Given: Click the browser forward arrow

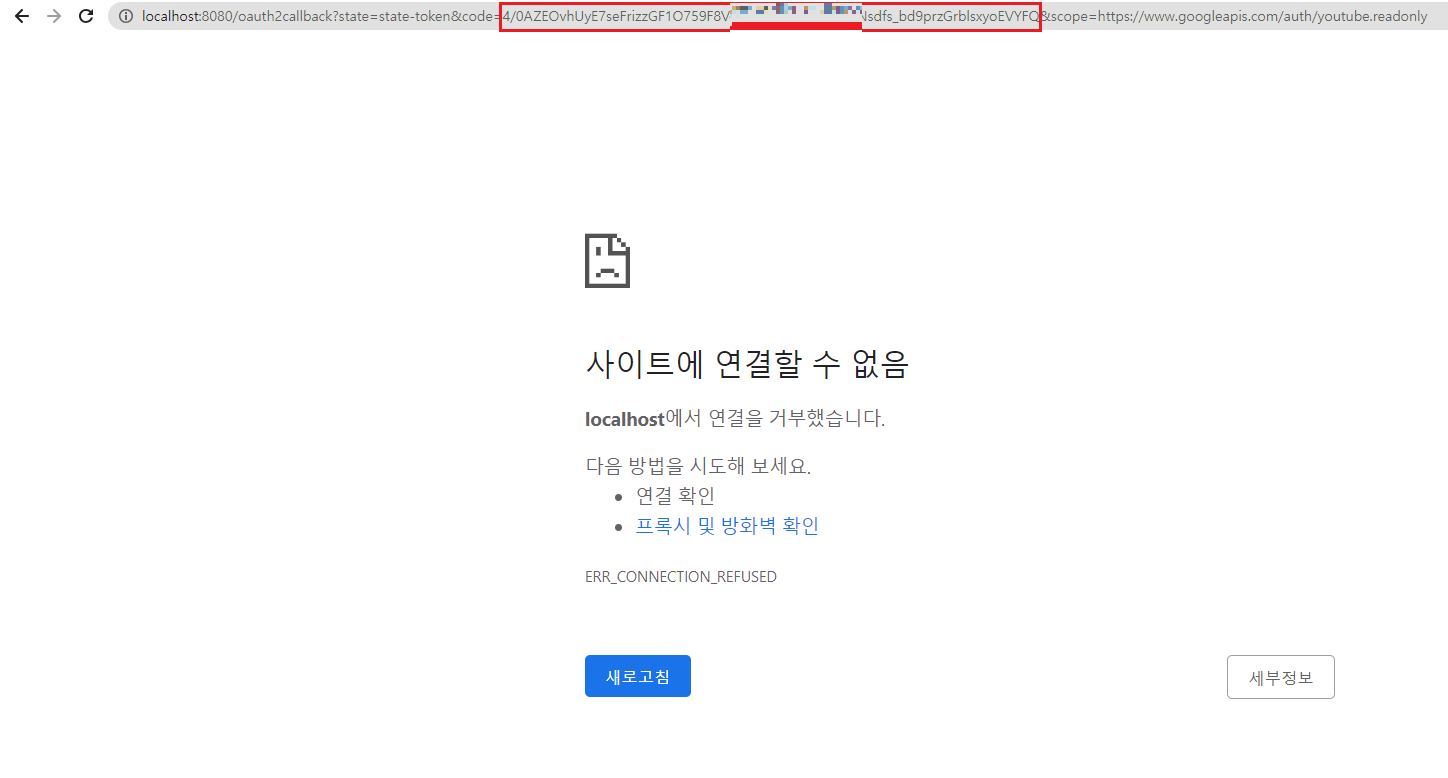Looking at the screenshot, I should pos(54,16).
